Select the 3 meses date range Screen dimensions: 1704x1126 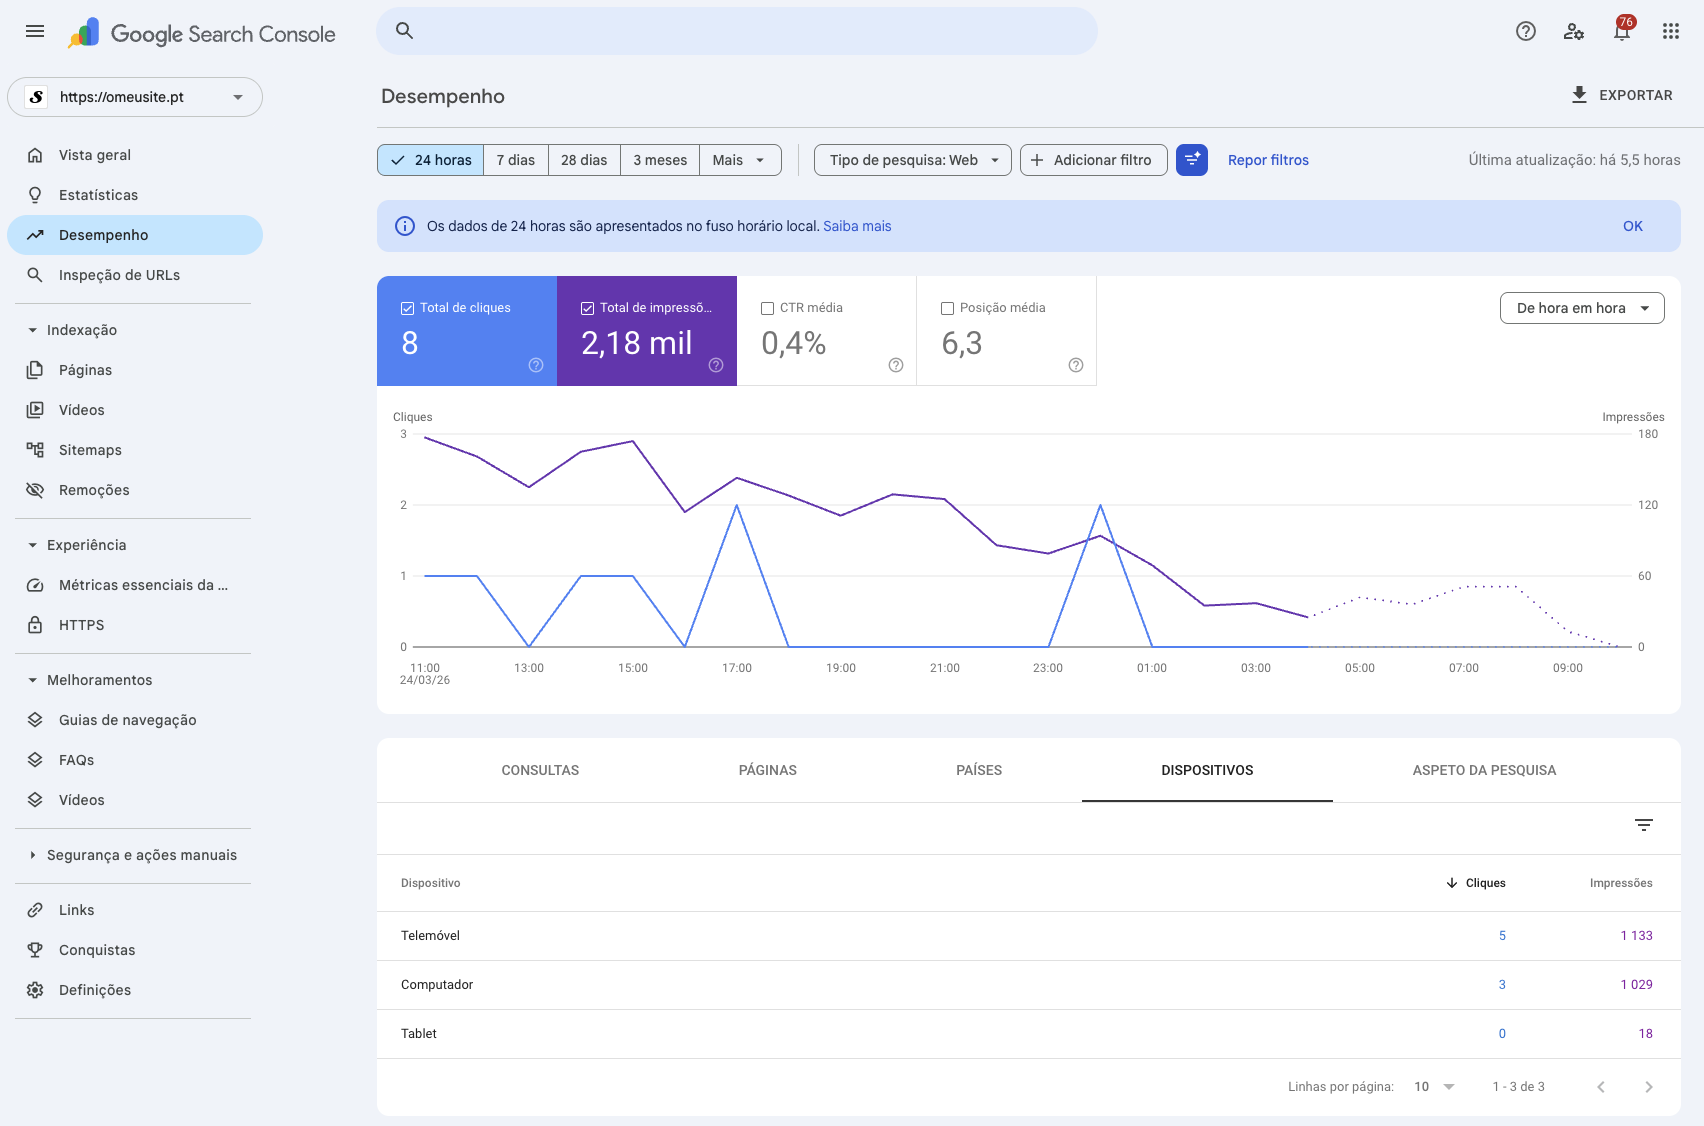tap(660, 160)
